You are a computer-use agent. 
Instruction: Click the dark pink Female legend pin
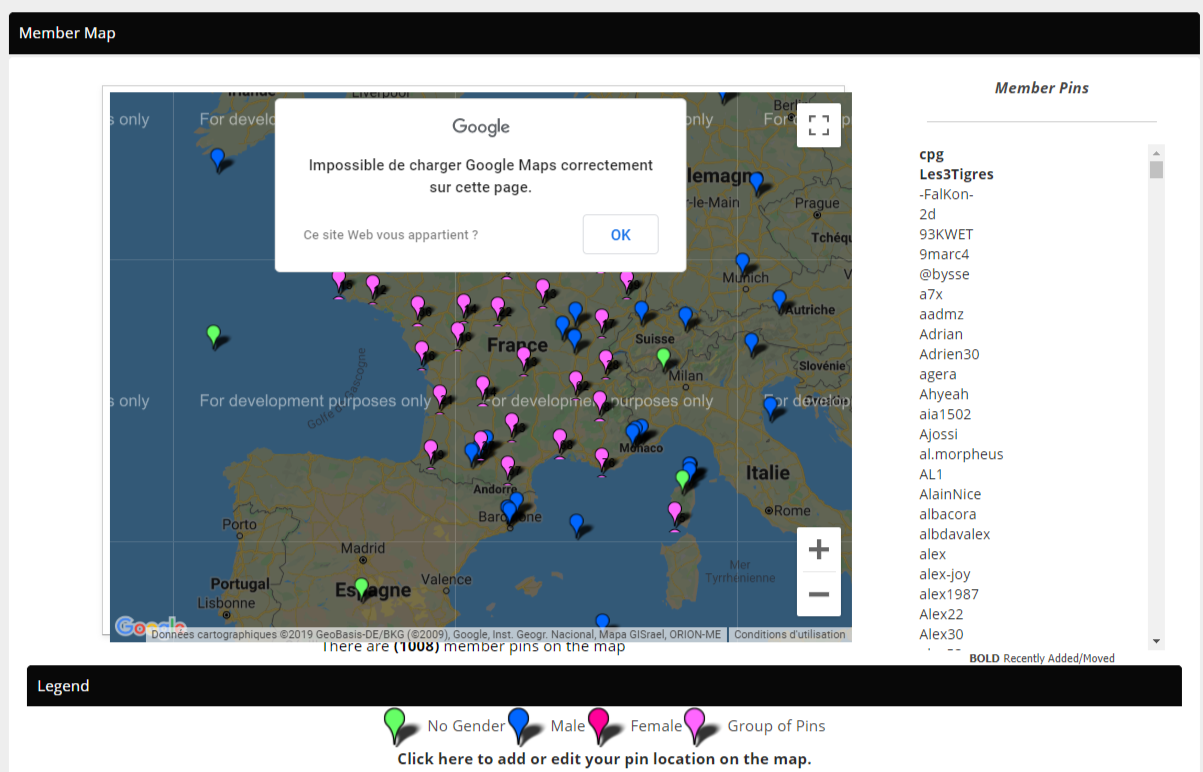point(599,724)
